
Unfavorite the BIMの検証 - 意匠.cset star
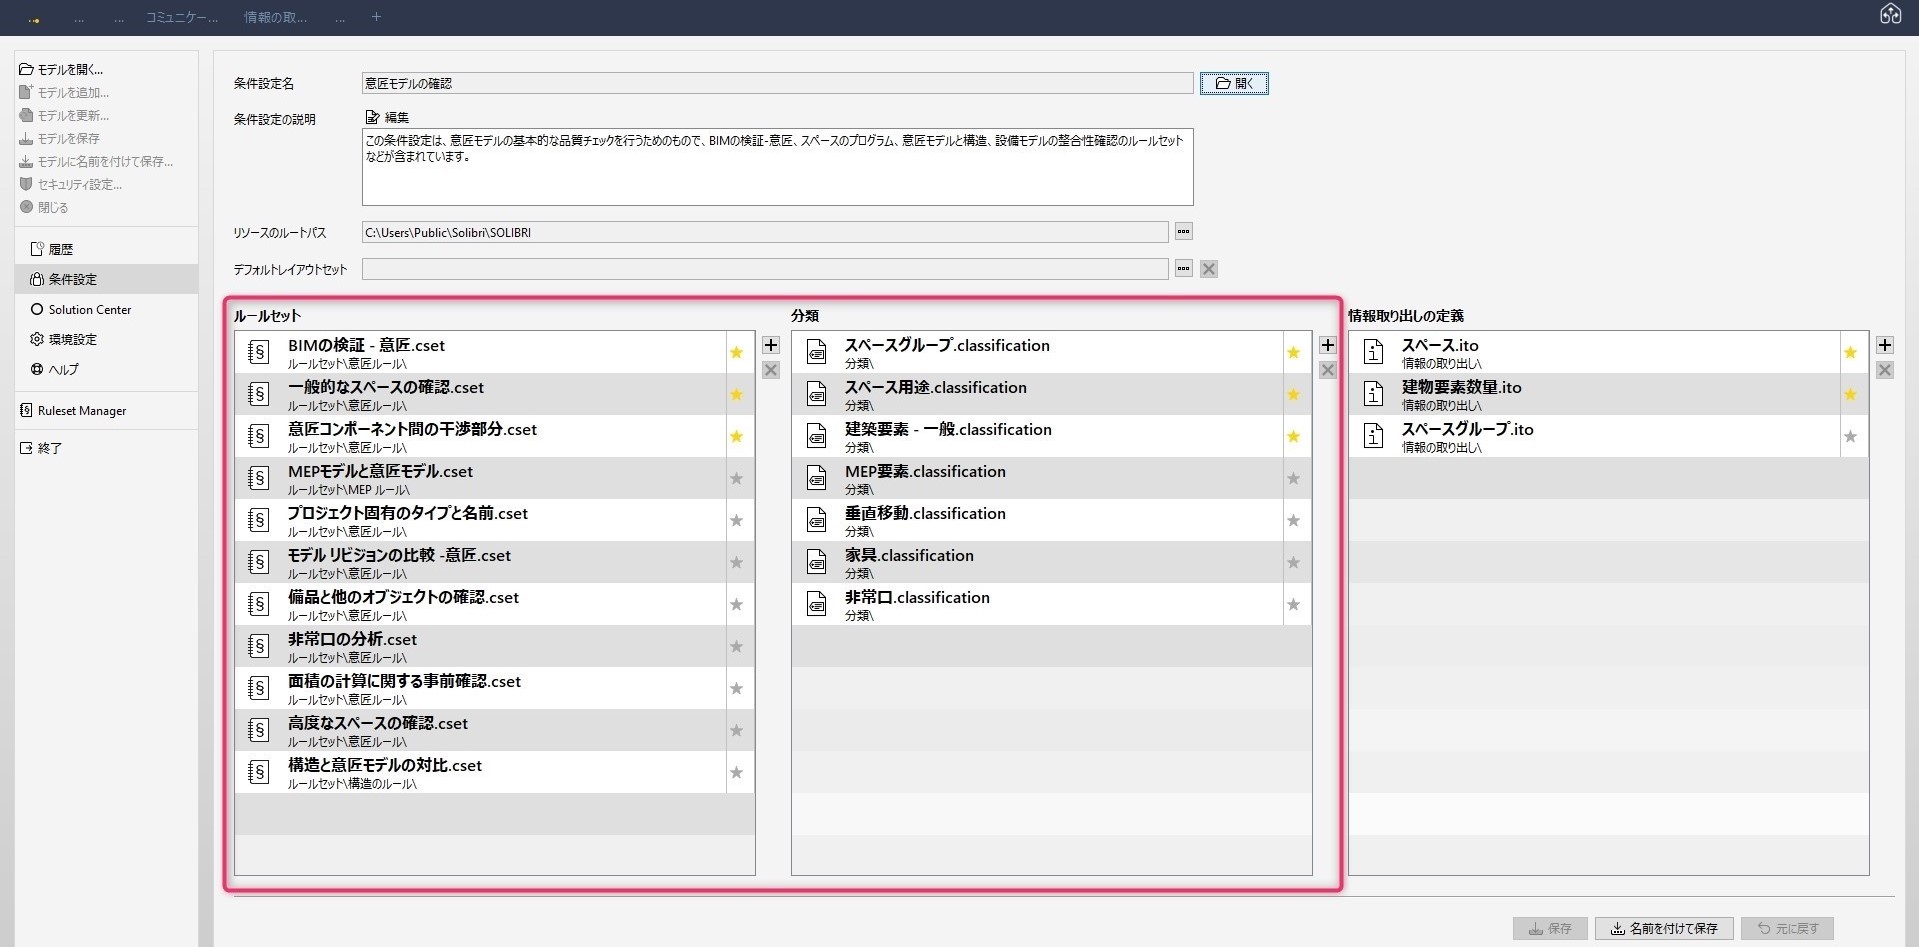(x=737, y=353)
